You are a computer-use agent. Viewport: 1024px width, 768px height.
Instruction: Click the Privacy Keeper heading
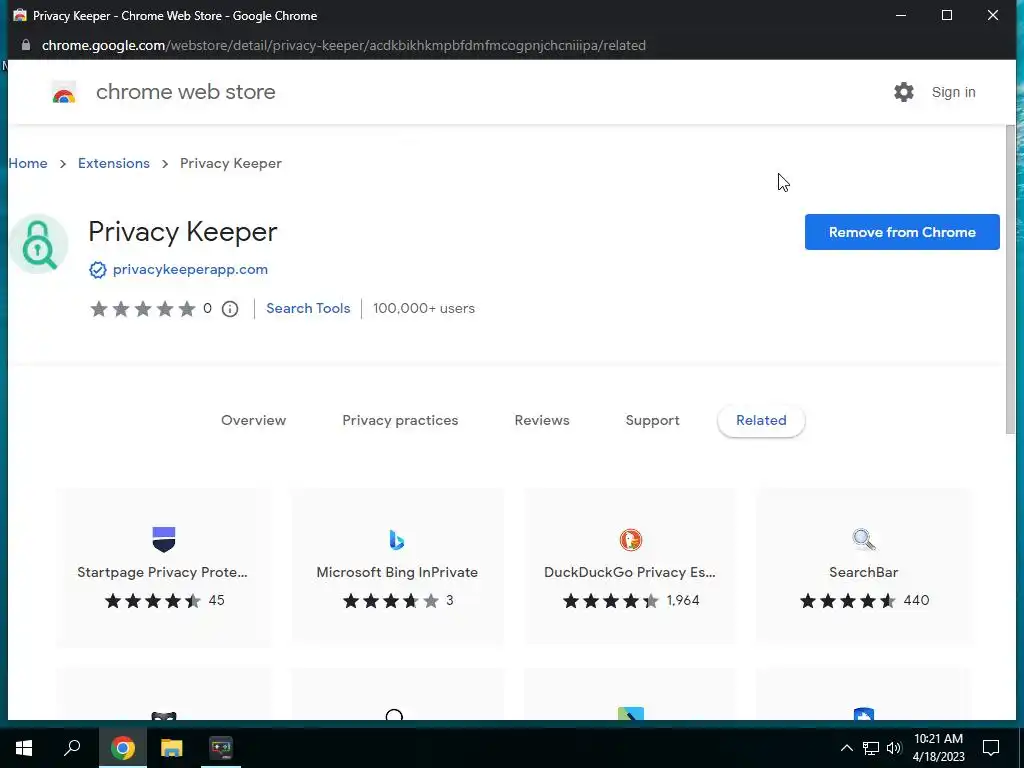pos(183,232)
